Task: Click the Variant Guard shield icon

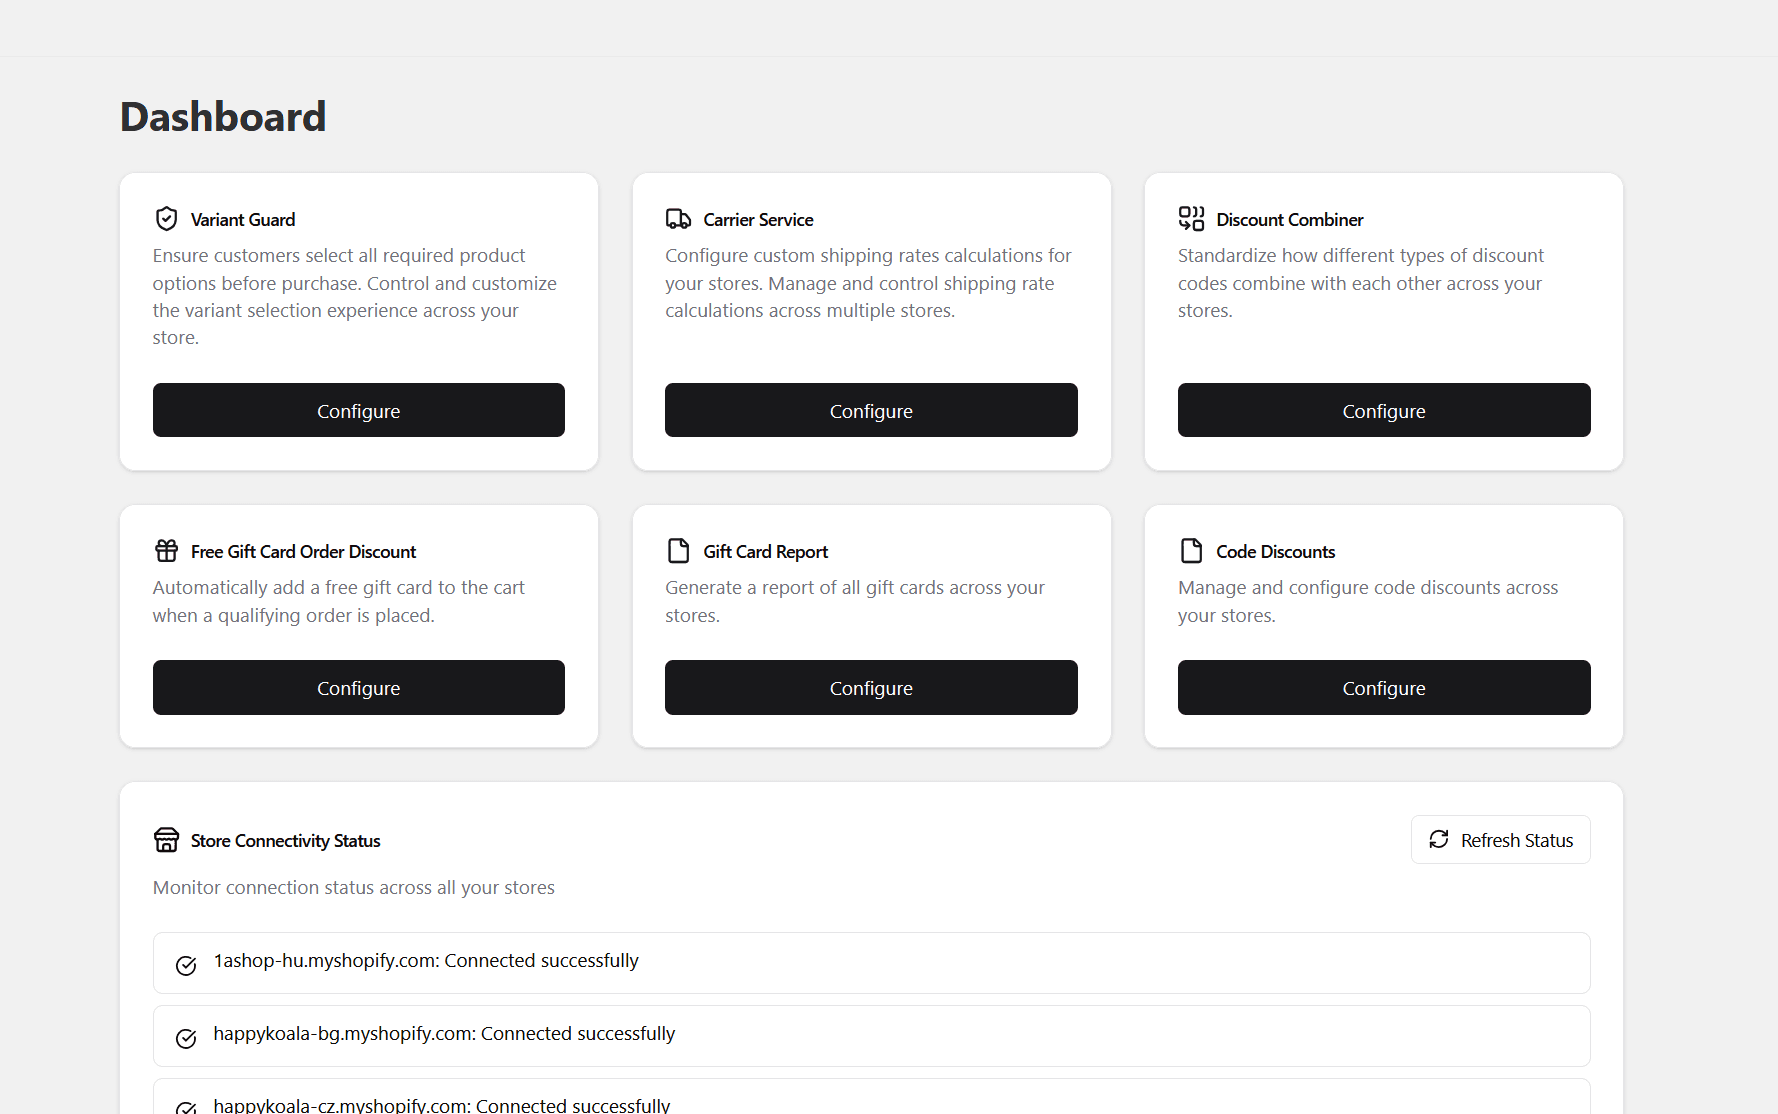Action: click(x=166, y=219)
